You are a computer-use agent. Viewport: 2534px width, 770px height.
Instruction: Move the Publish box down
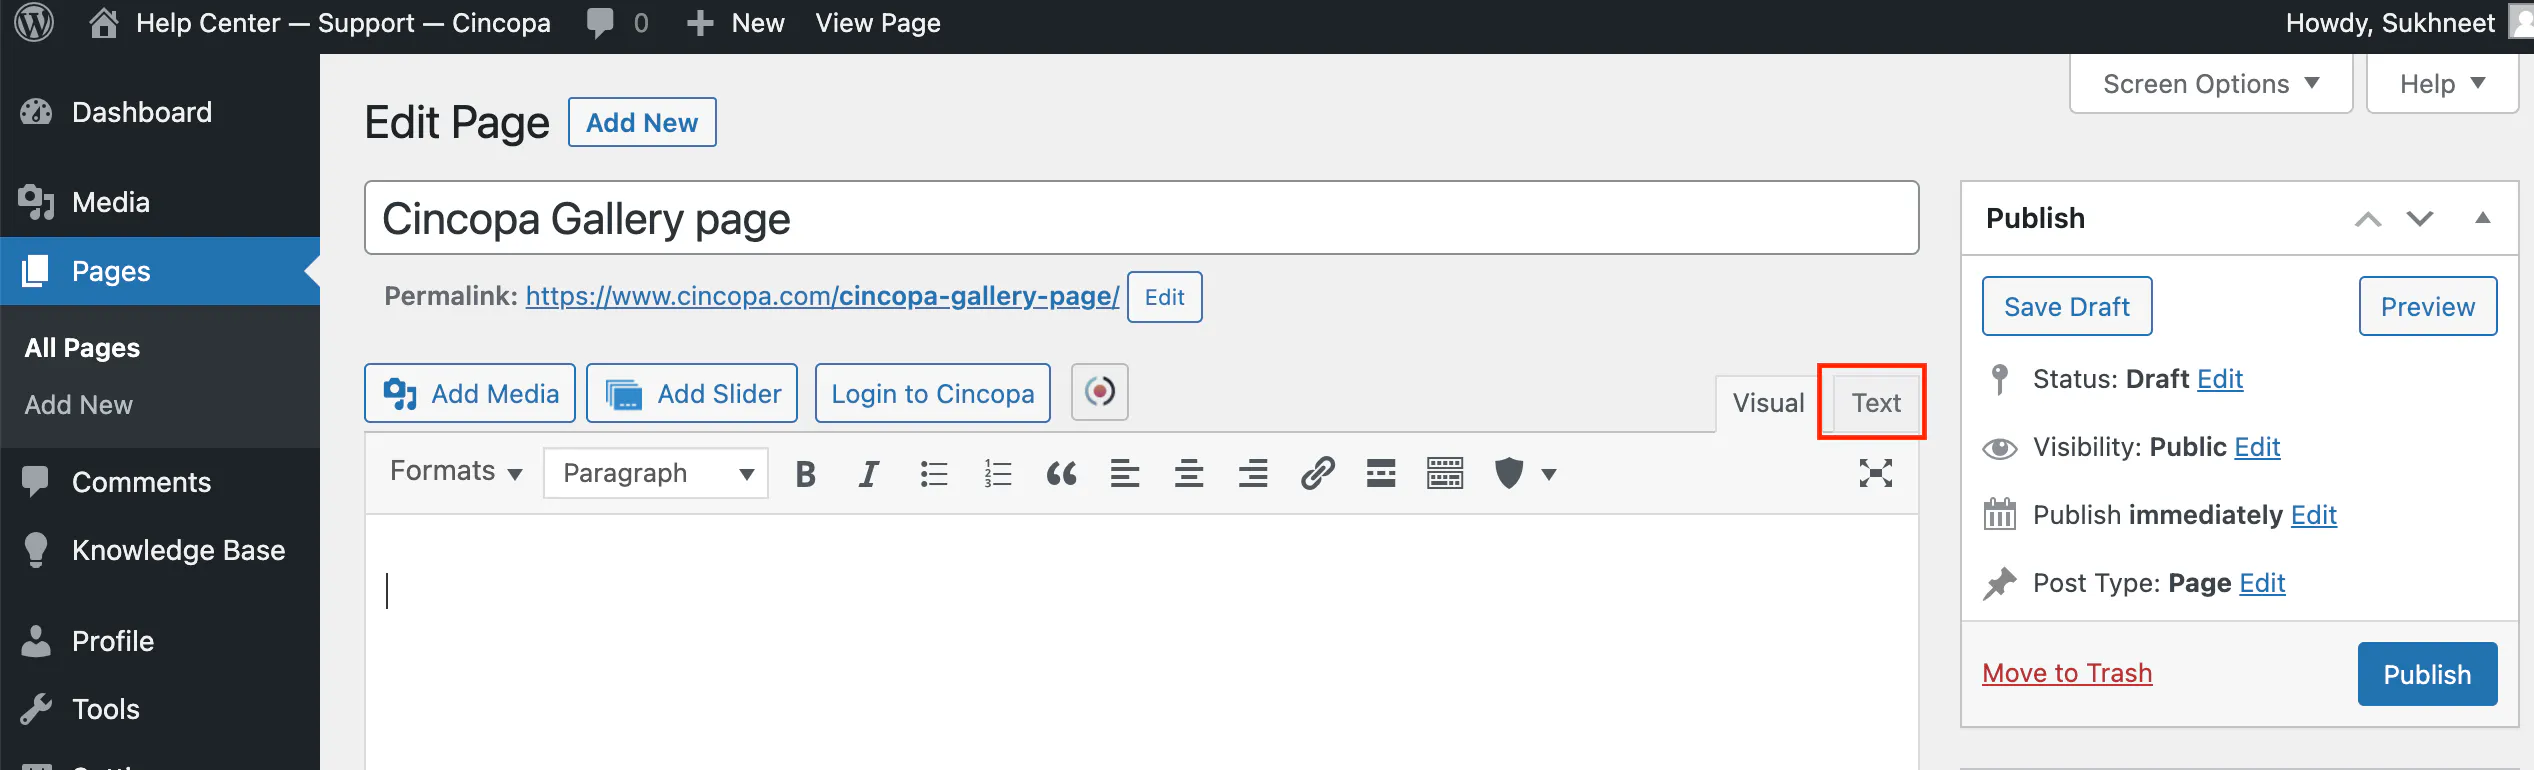[2420, 219]
